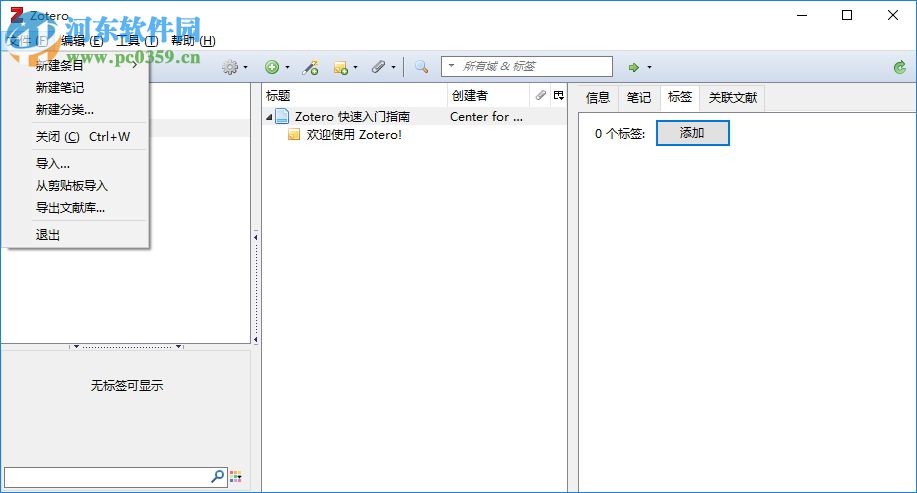Screen dimensions: 917x493
Task: Click the green New Item plus icon
Action: (272, 67)
